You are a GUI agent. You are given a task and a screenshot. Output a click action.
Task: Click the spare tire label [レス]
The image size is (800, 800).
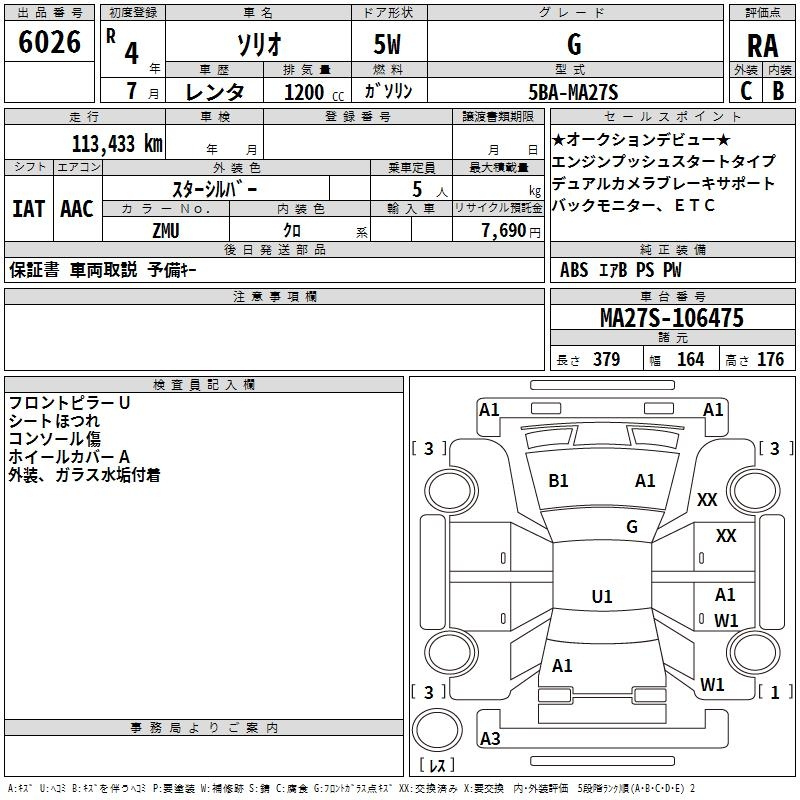pyautogui.click(x=437, y=765)
